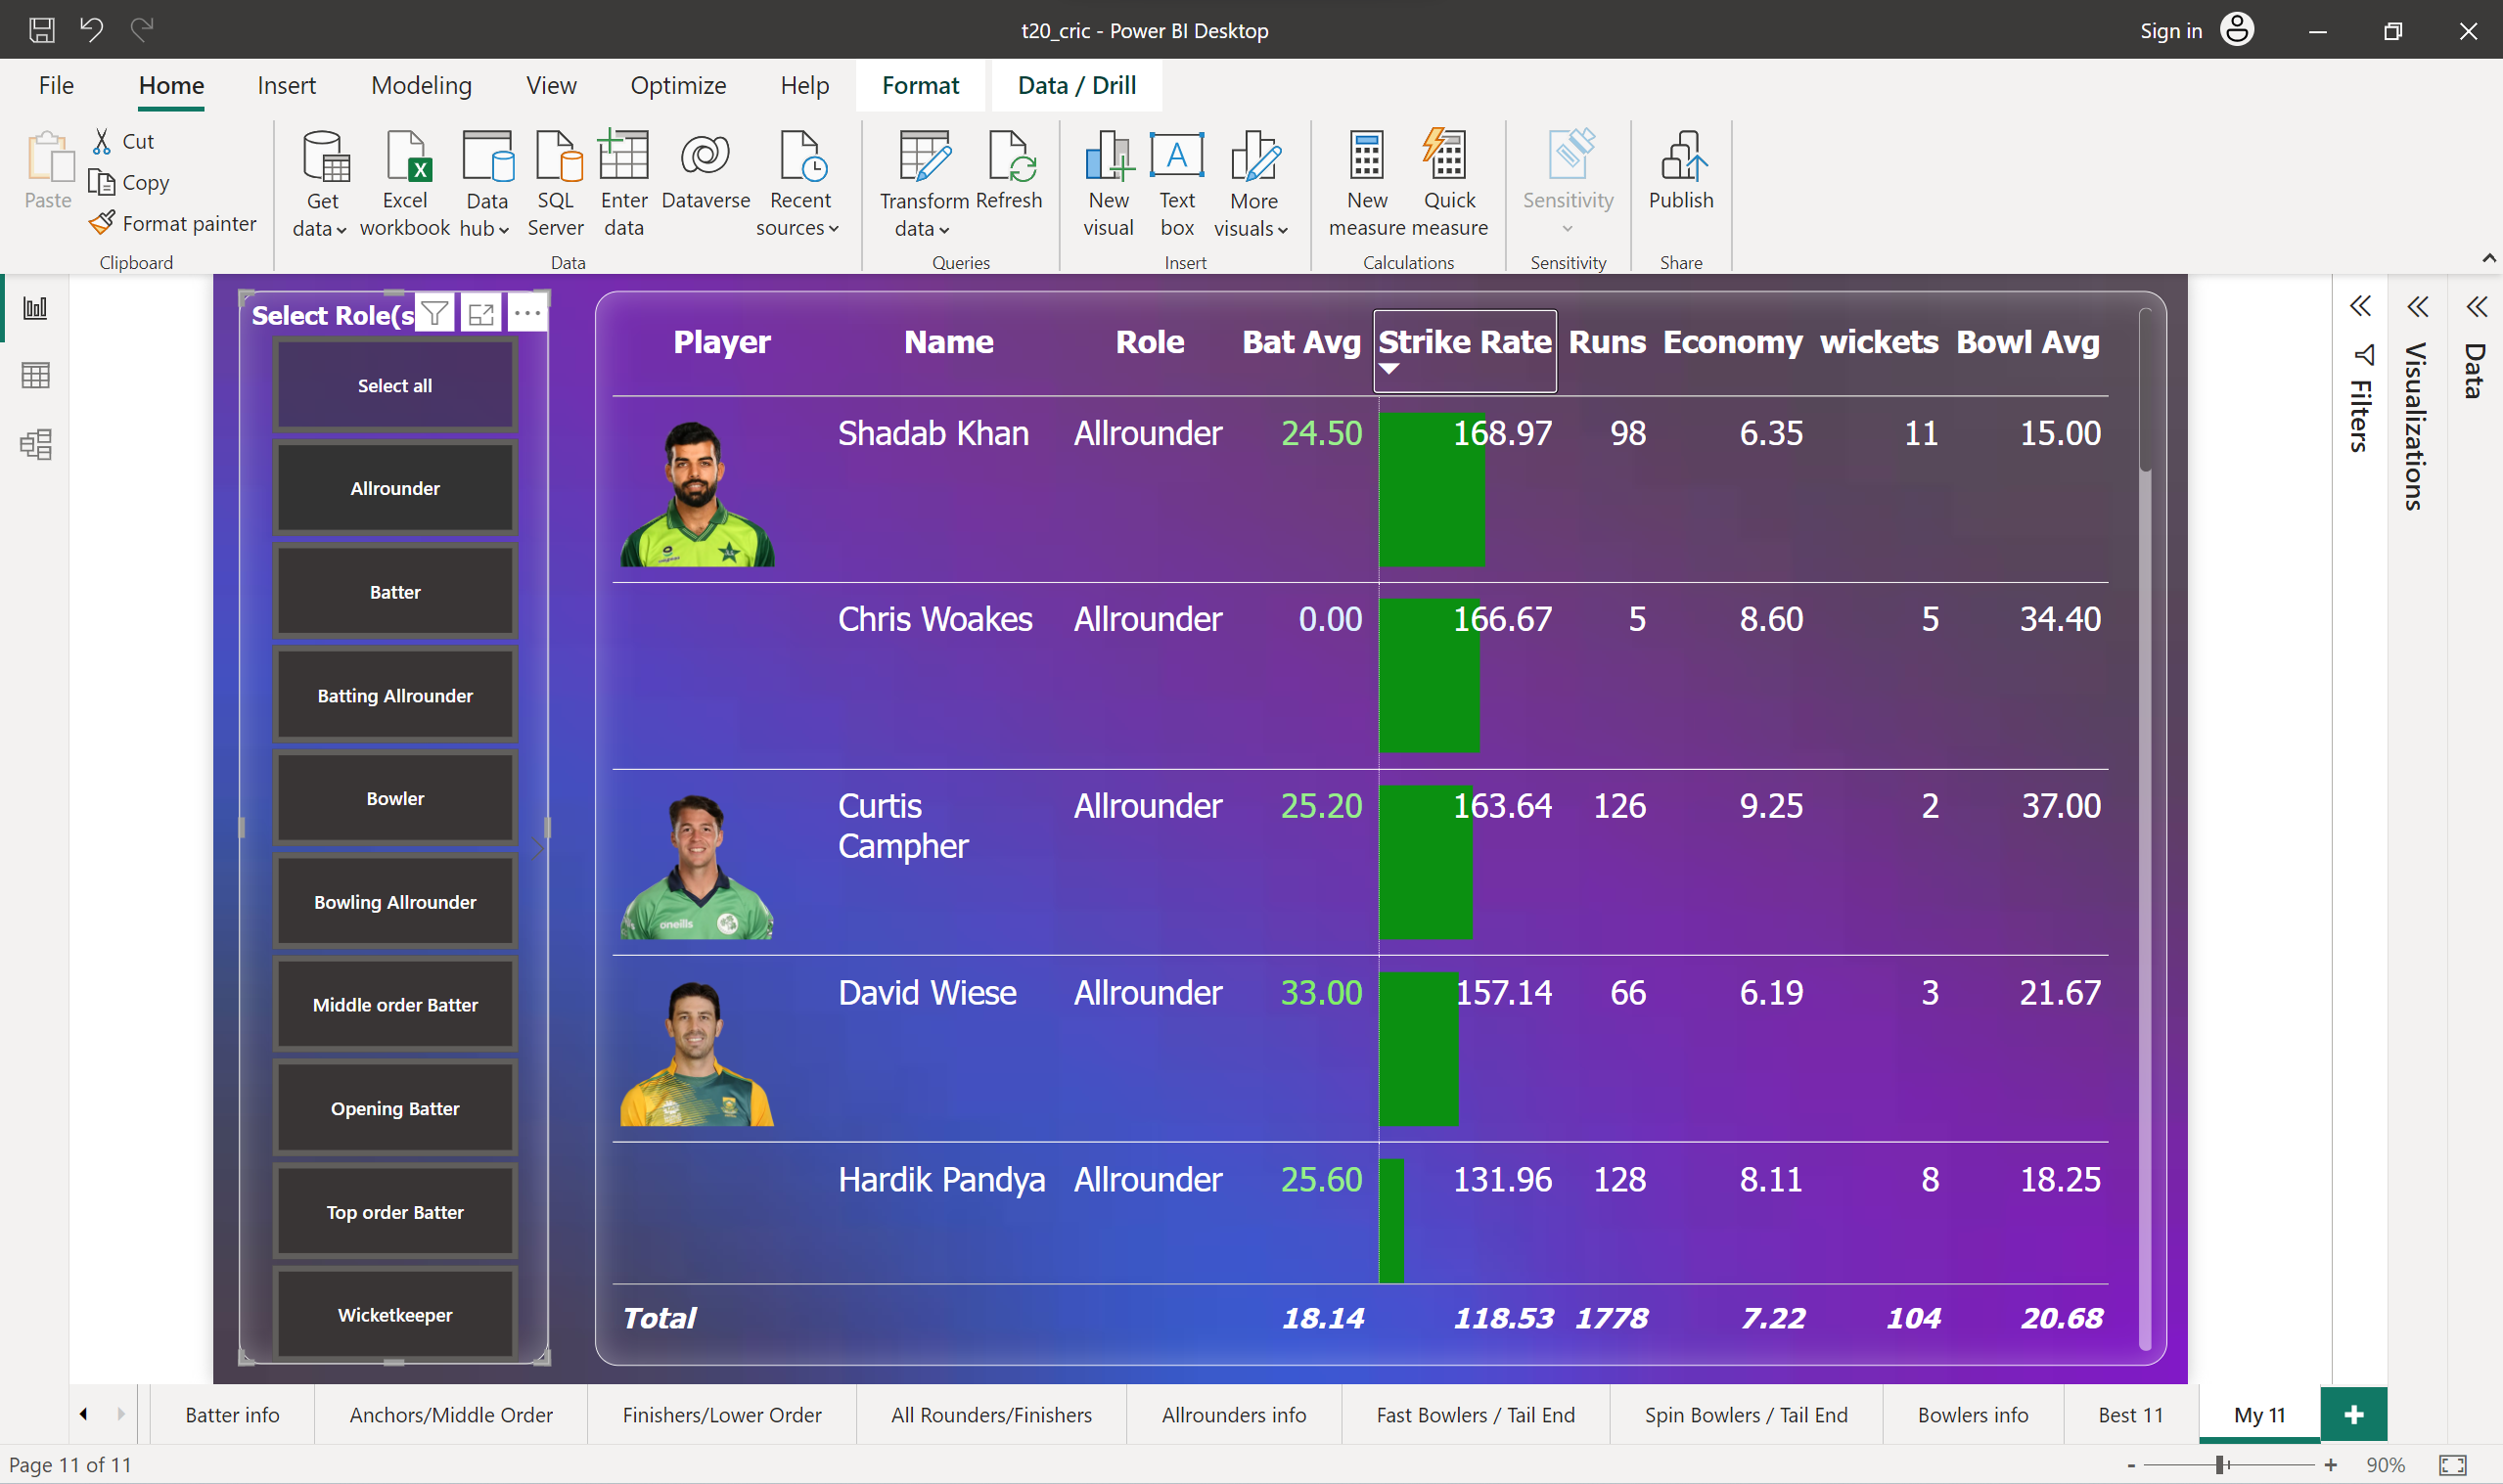
Task: Add a New visual to the page
Action: coord(1107,180)
